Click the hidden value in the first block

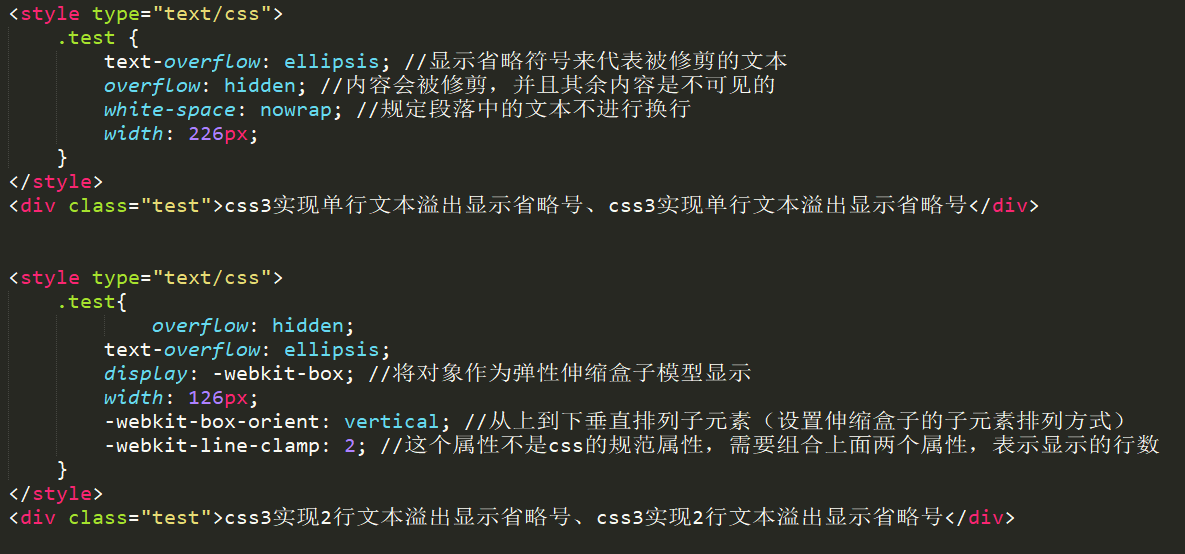click(259, 86)
